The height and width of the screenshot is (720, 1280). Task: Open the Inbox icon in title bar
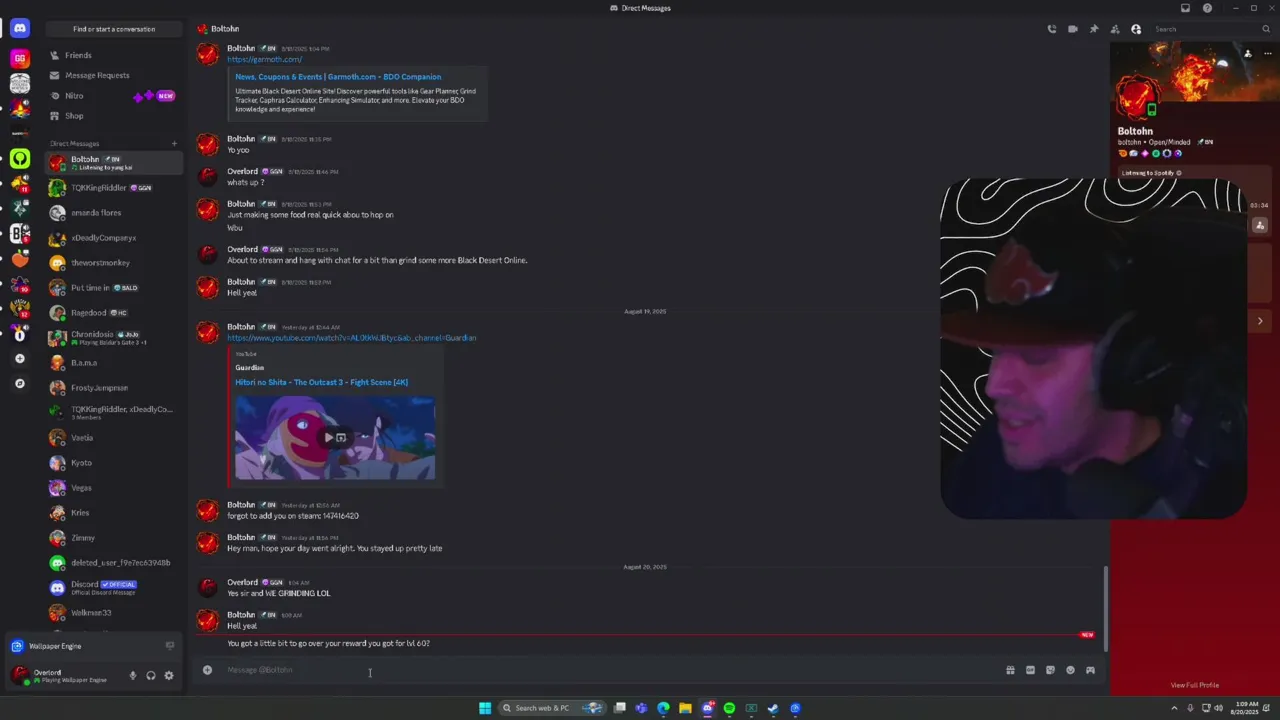[1185, 8]
